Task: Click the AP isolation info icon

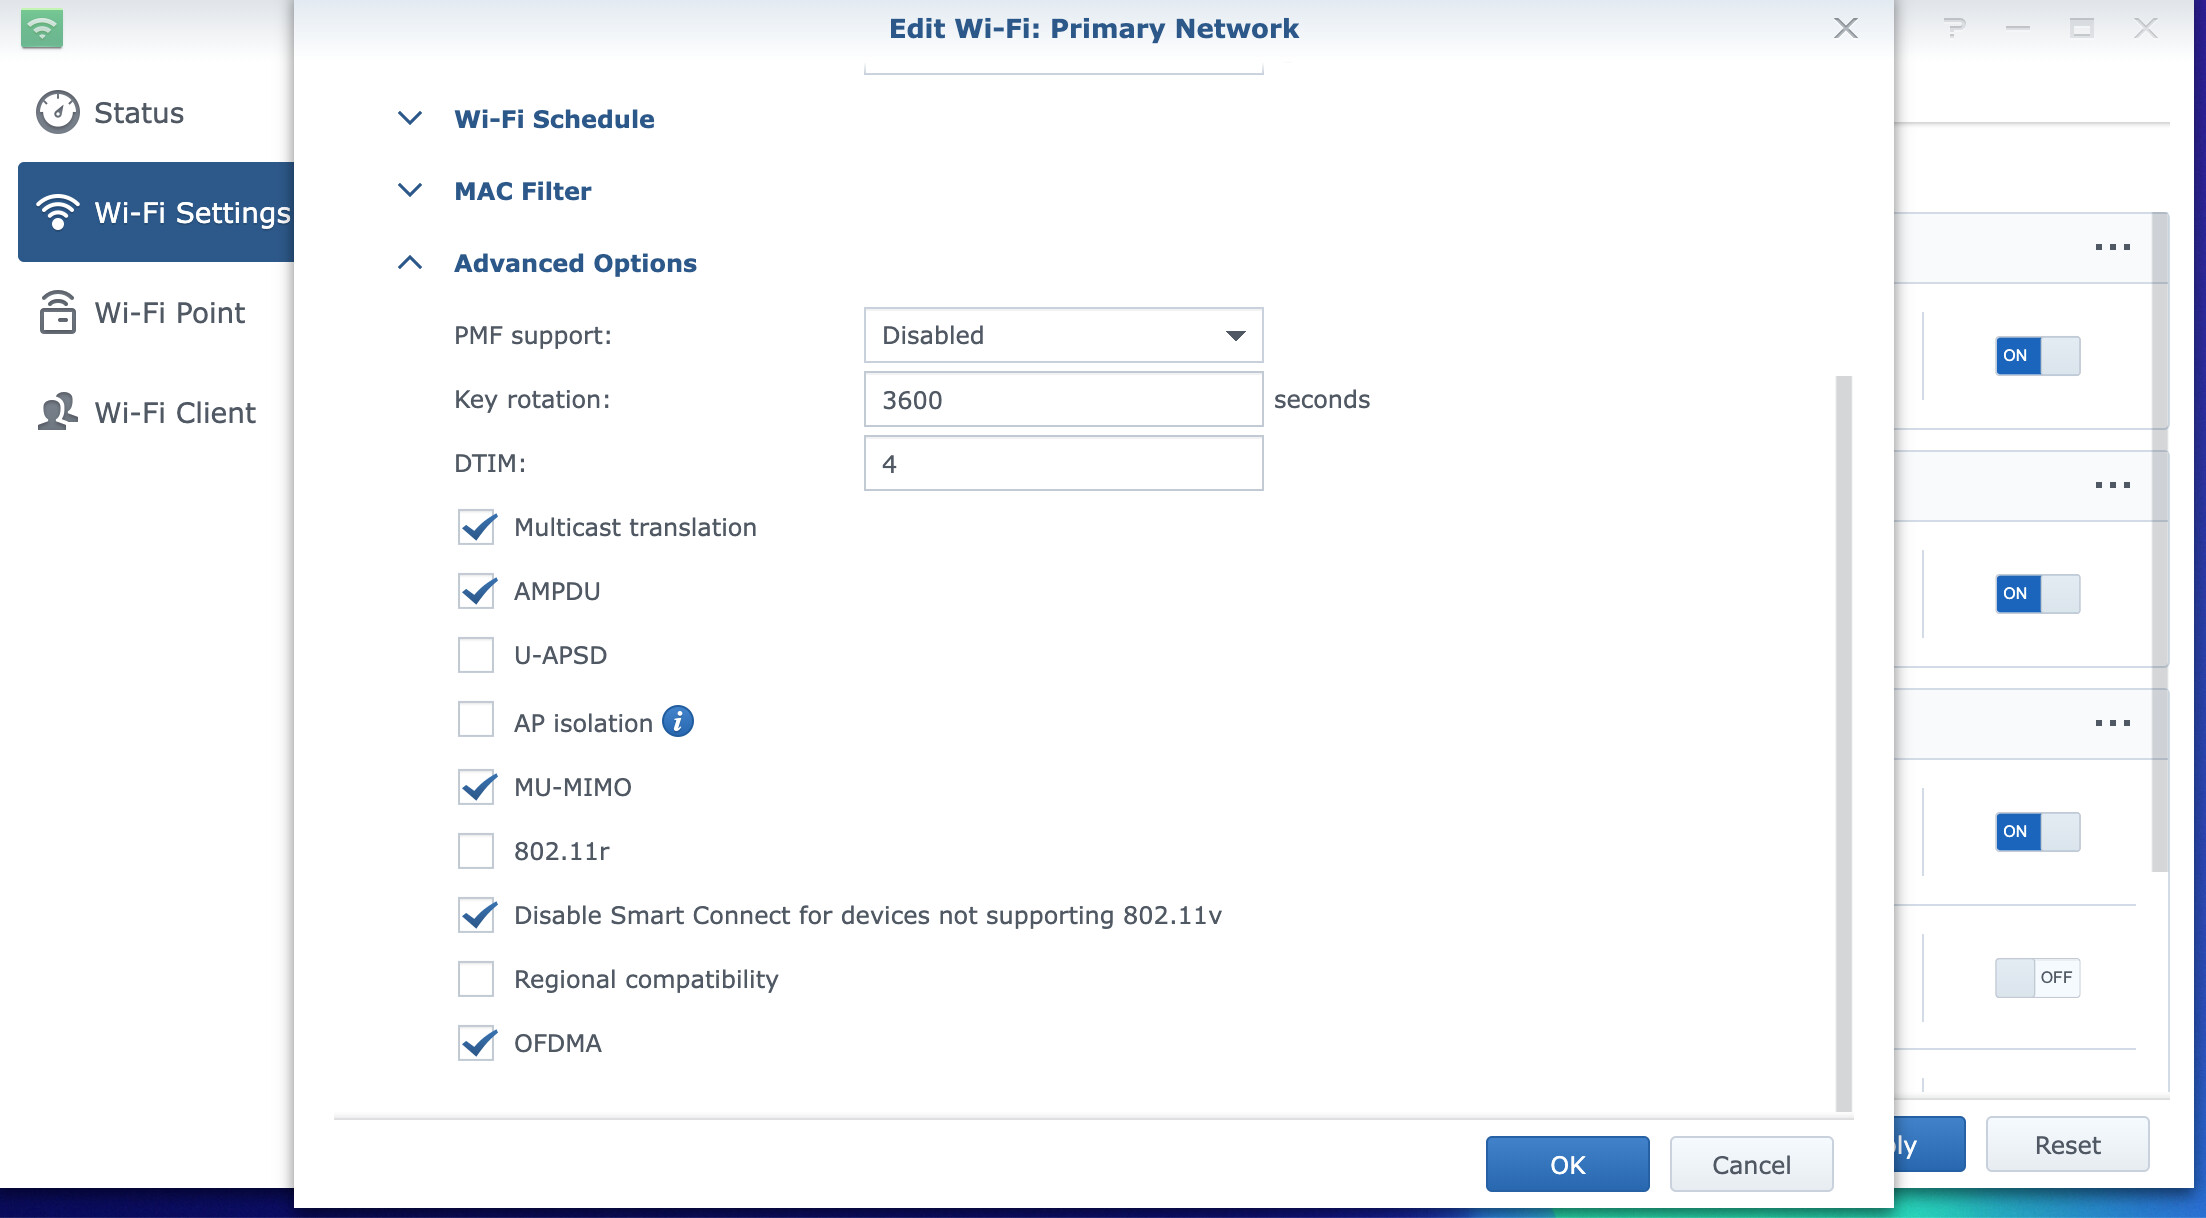Action: [677, 721]
